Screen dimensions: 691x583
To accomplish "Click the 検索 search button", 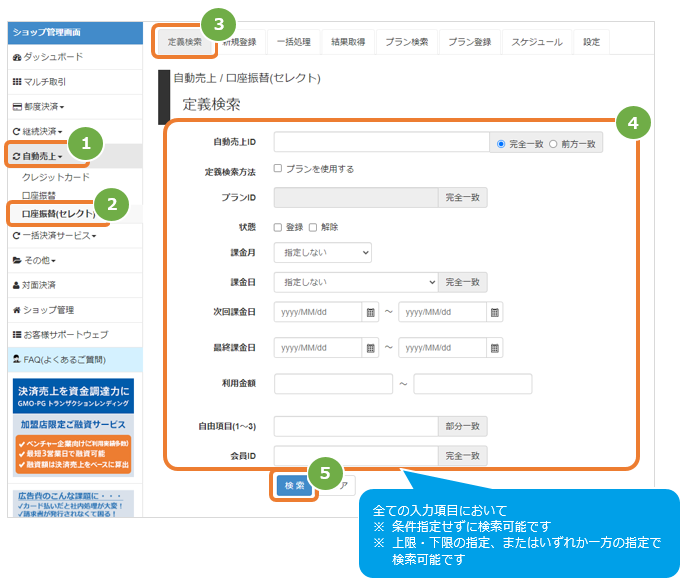I will click(294, 485).
